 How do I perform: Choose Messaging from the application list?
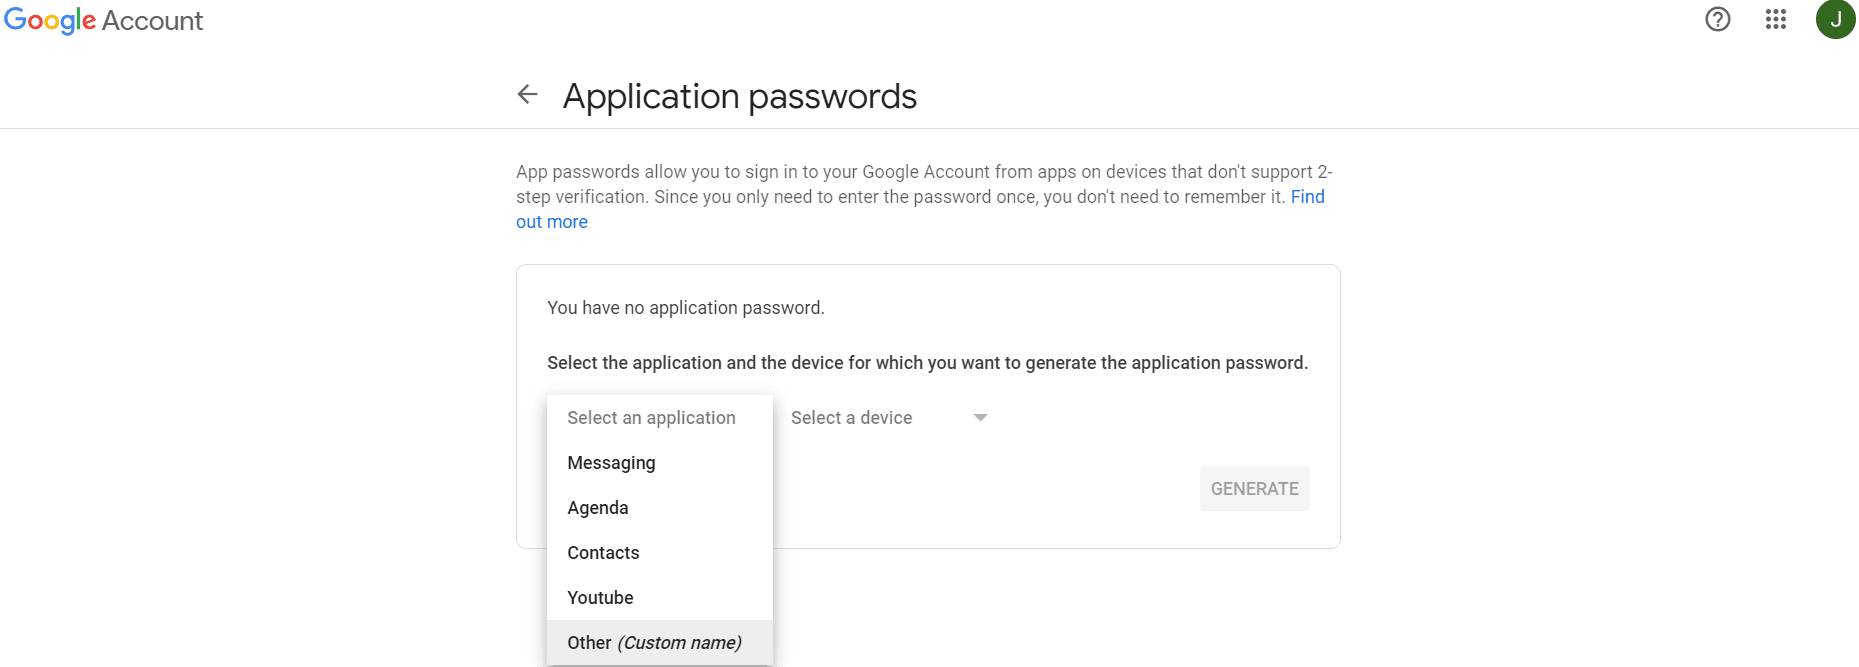click(x=660, y=463)
